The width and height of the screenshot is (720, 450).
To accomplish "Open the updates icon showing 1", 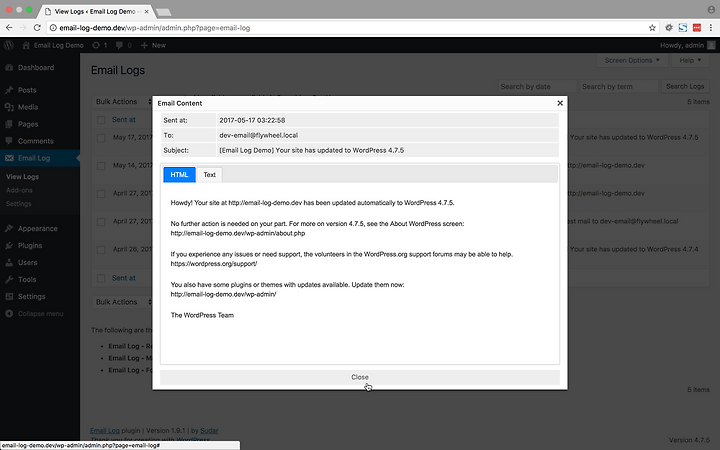I will pyautogui.click(x=100, y=45).
